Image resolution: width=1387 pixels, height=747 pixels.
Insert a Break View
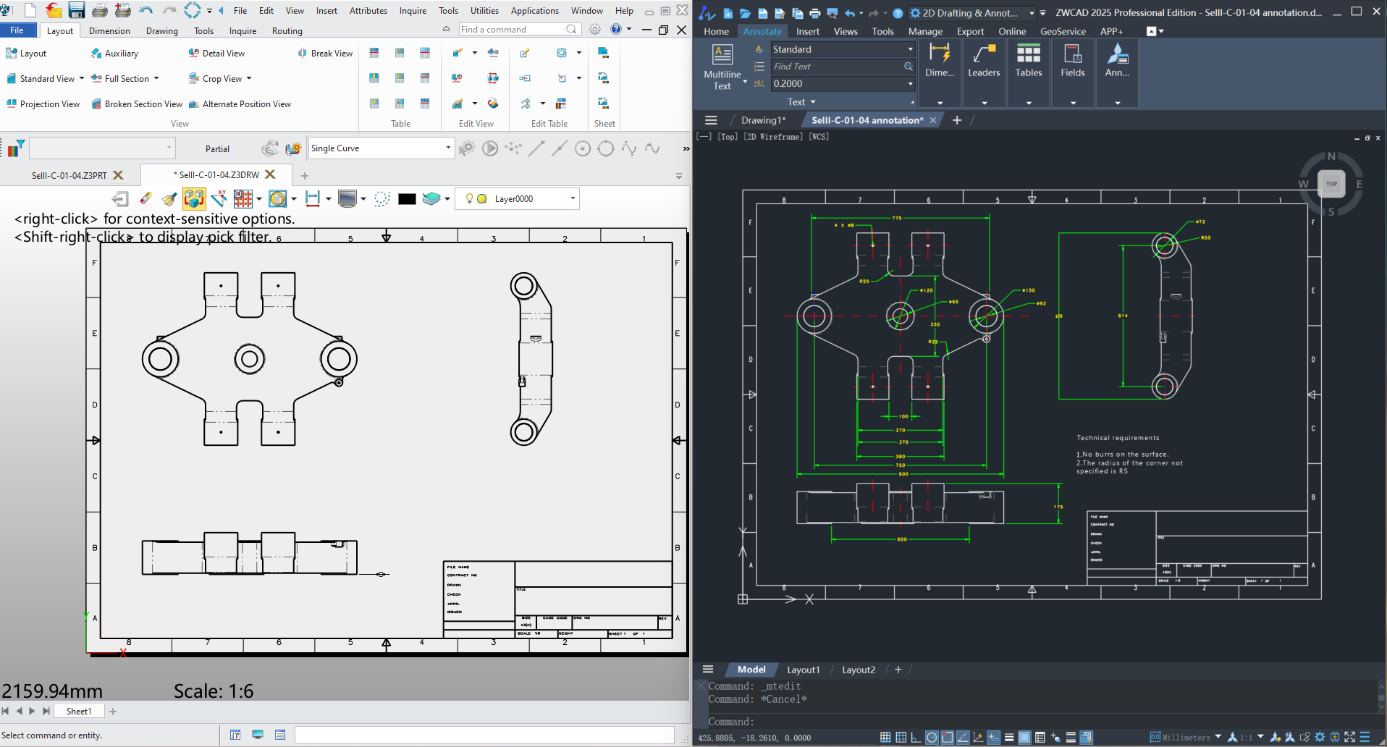pos(325,53)
